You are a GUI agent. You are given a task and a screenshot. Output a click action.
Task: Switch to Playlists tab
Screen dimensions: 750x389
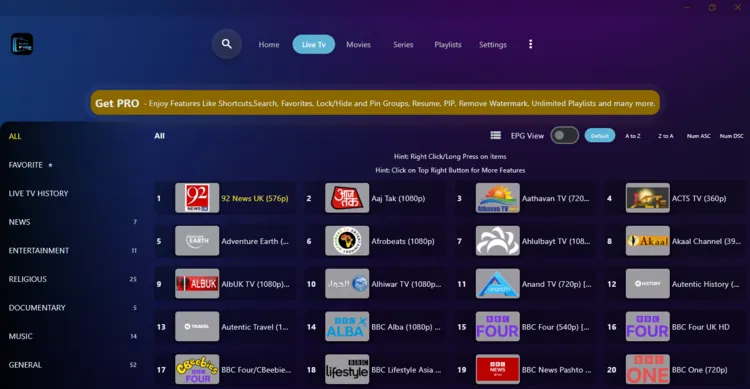pyautogui.click(x=448, y=44)
